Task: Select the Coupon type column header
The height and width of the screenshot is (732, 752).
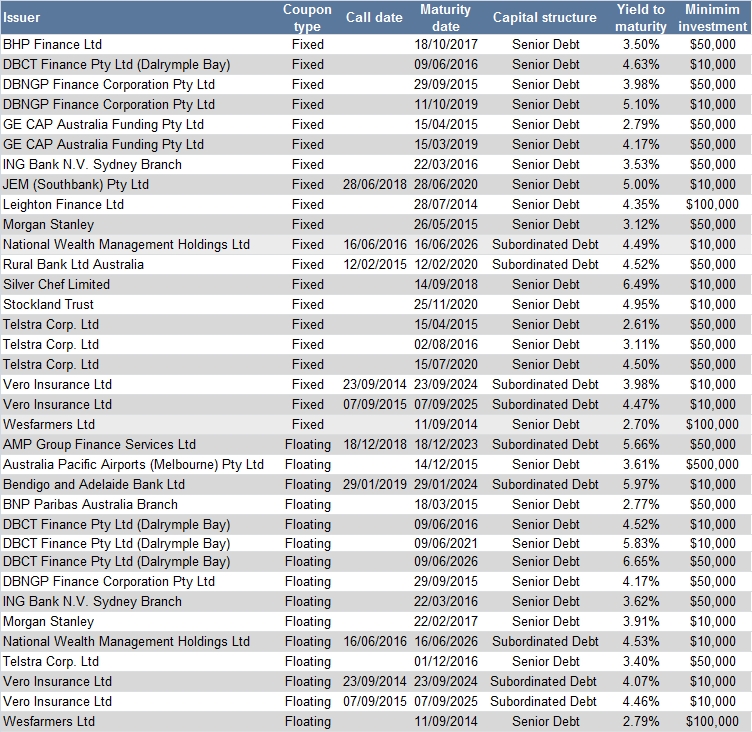Action: point(307,17)
